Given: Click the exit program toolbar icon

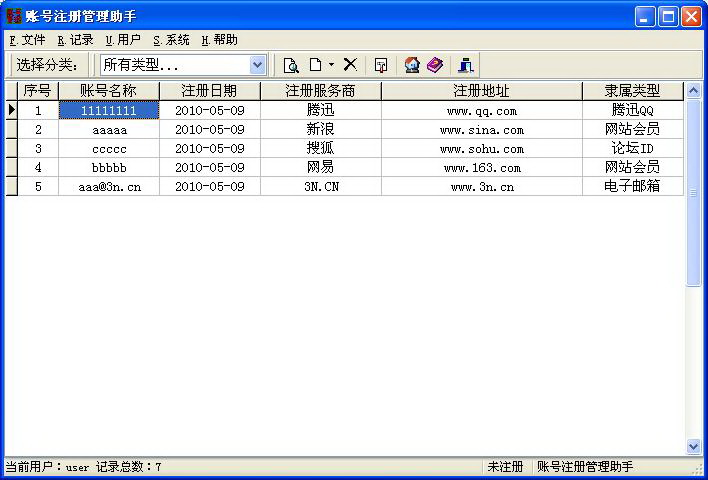Looking at the screenshot, I should tap(465, 65).
